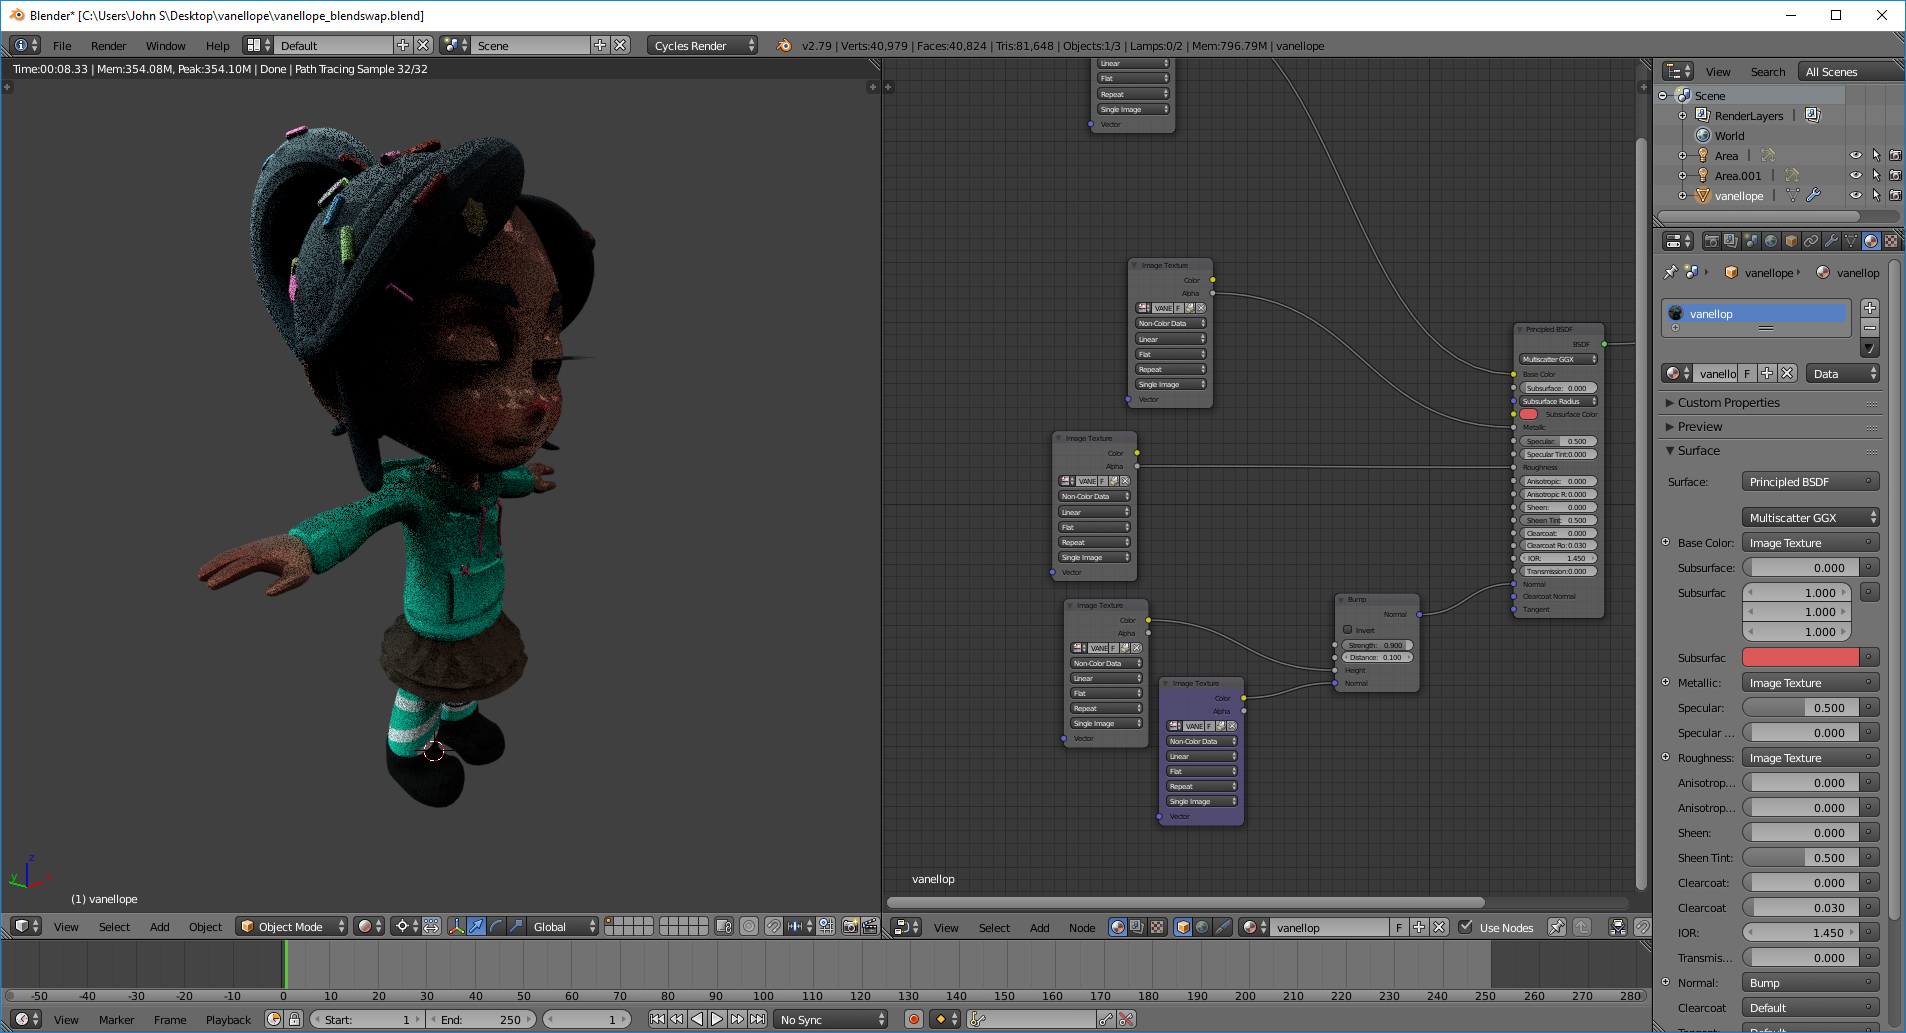Image resolution: width=1906 pixels, height=1033 pixels.
Task: Open the Scene properties tab
Action: pos(1751,241)
